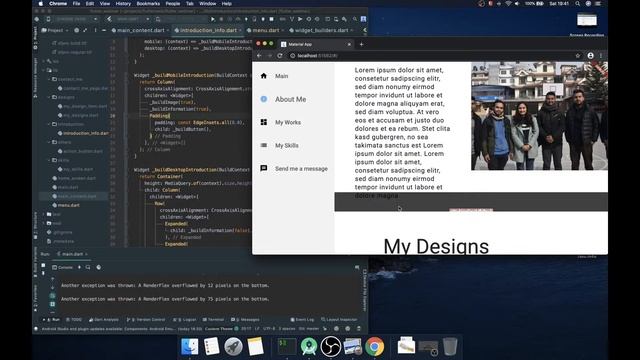Open the People menu in menu bar
This screenshot has width=640, height=360.
(173, 3)
